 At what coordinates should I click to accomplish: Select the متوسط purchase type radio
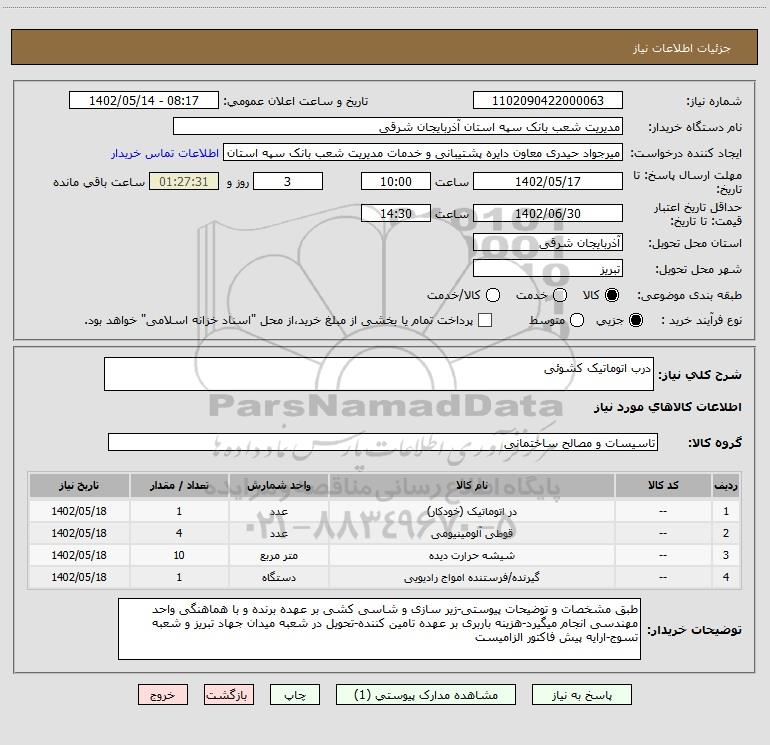pyautogui.click(x=577, y=320)
